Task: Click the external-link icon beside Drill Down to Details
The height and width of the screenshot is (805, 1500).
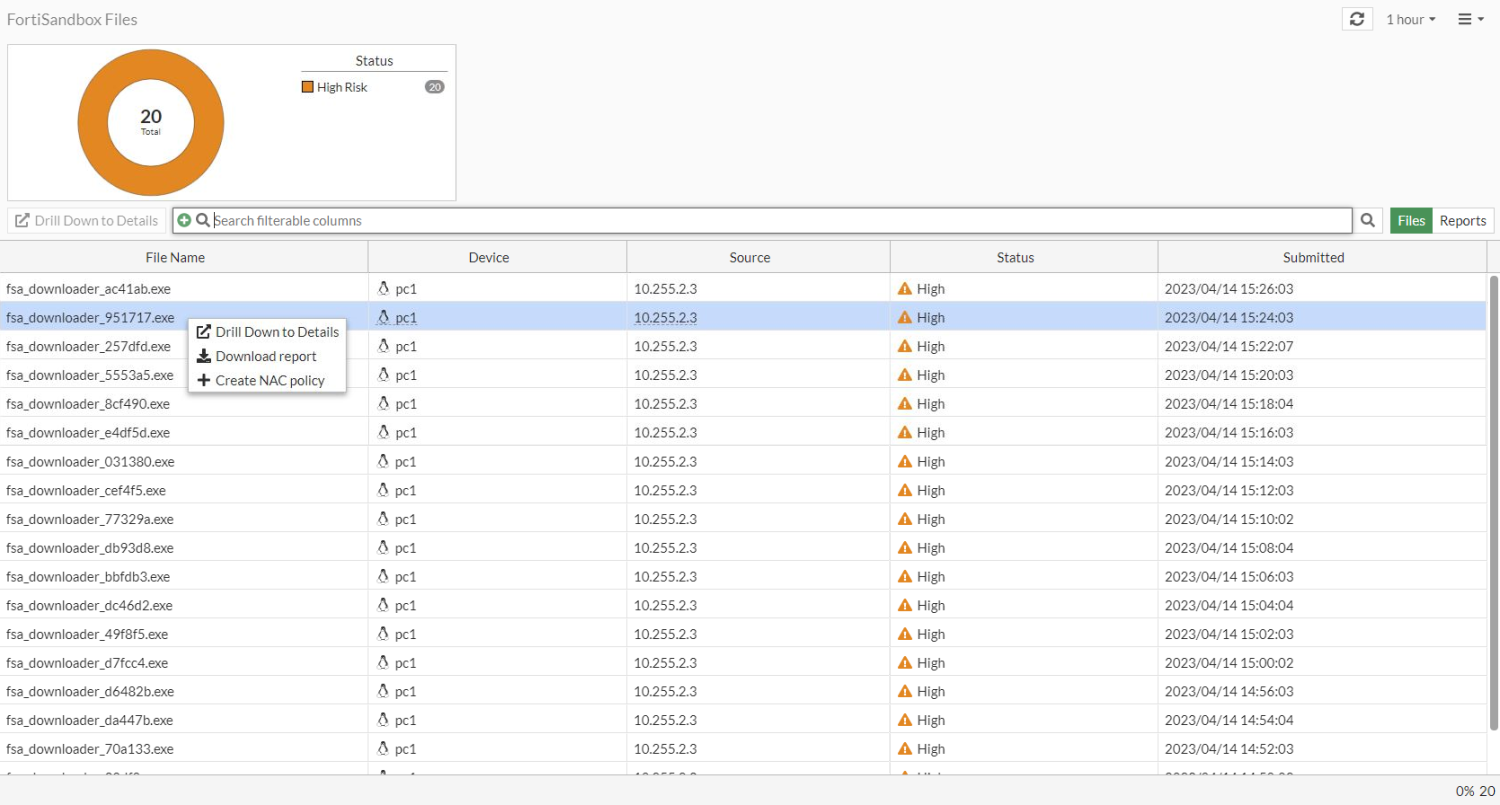Action: pos(204,331)
